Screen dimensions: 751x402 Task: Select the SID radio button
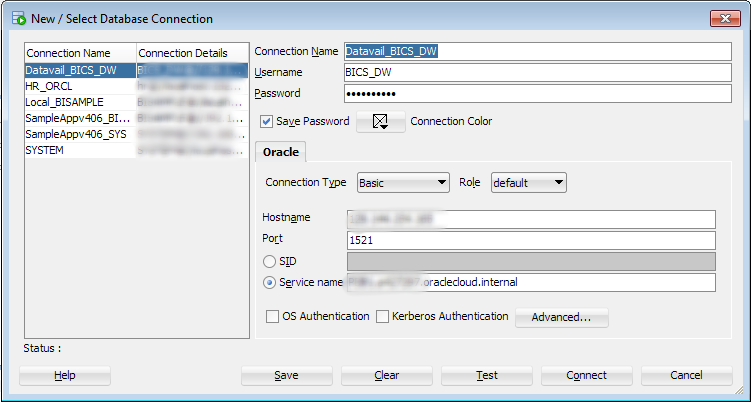click(x=269, y=262)
